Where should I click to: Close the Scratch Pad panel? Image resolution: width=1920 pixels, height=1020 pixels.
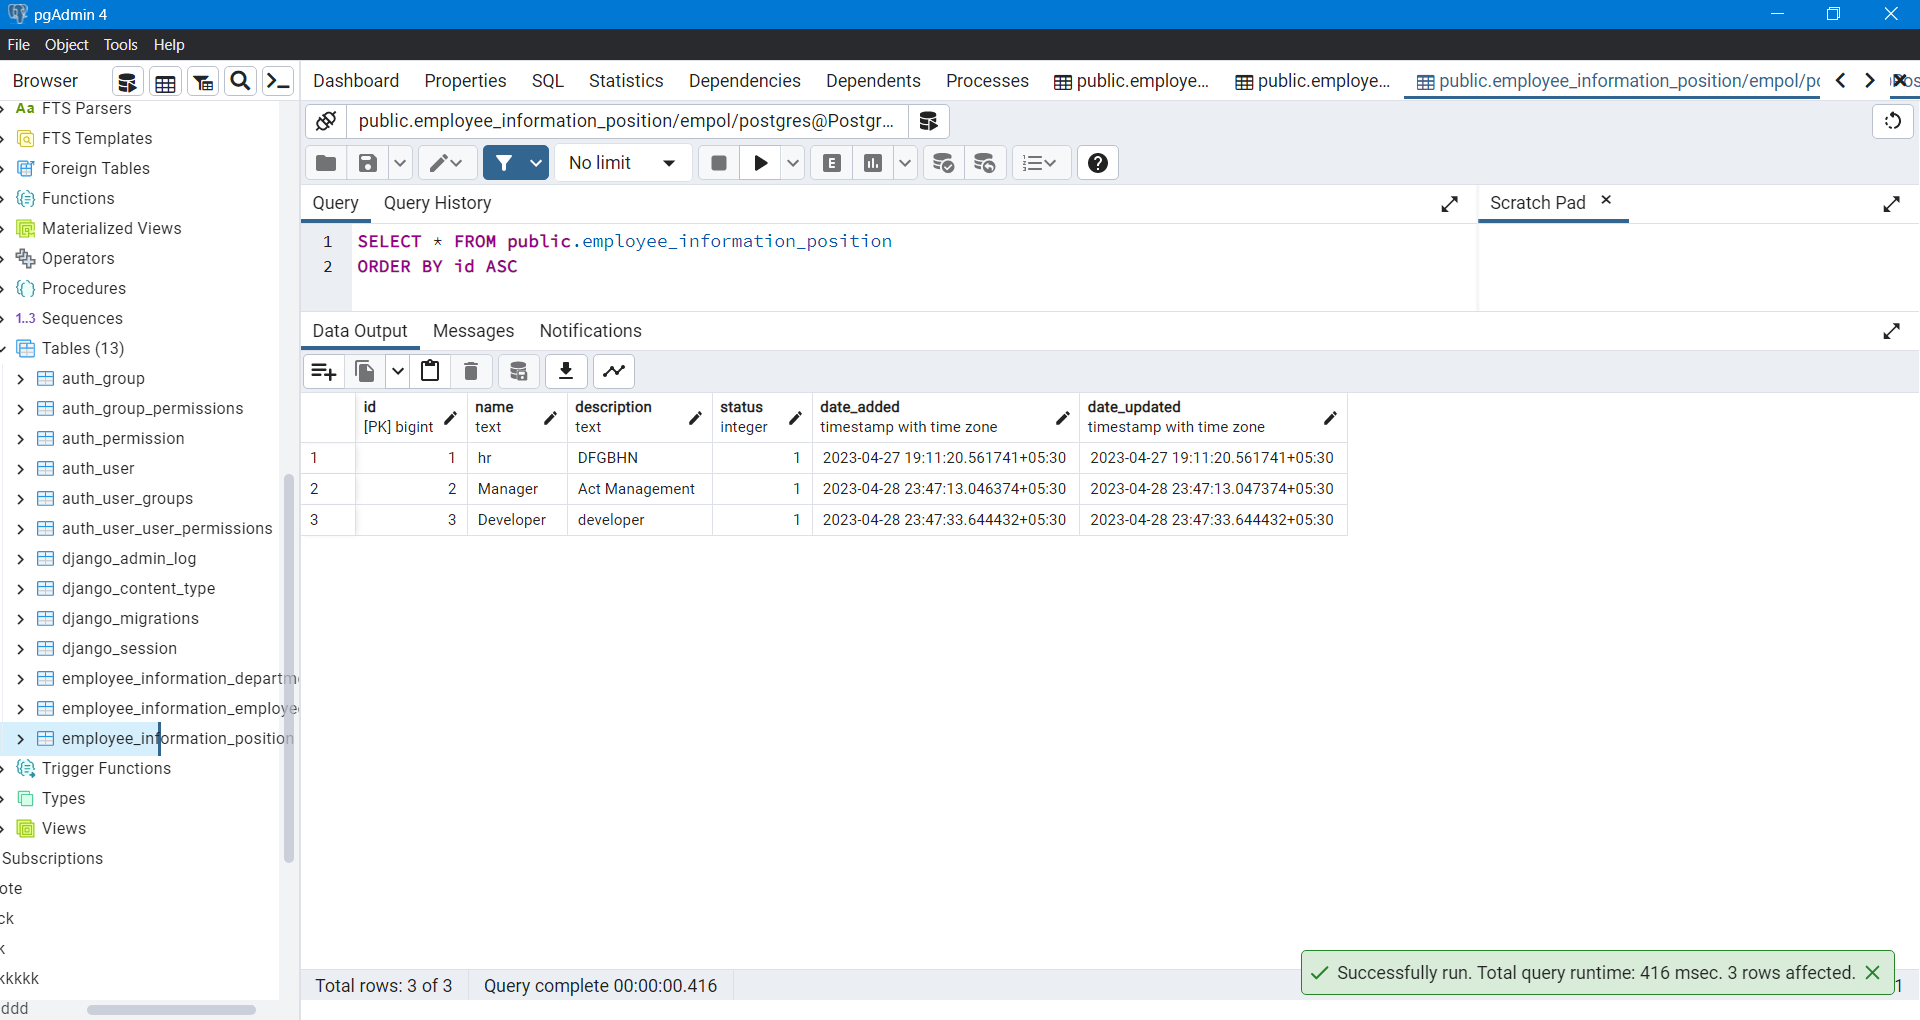click(x=1607, y=200)
